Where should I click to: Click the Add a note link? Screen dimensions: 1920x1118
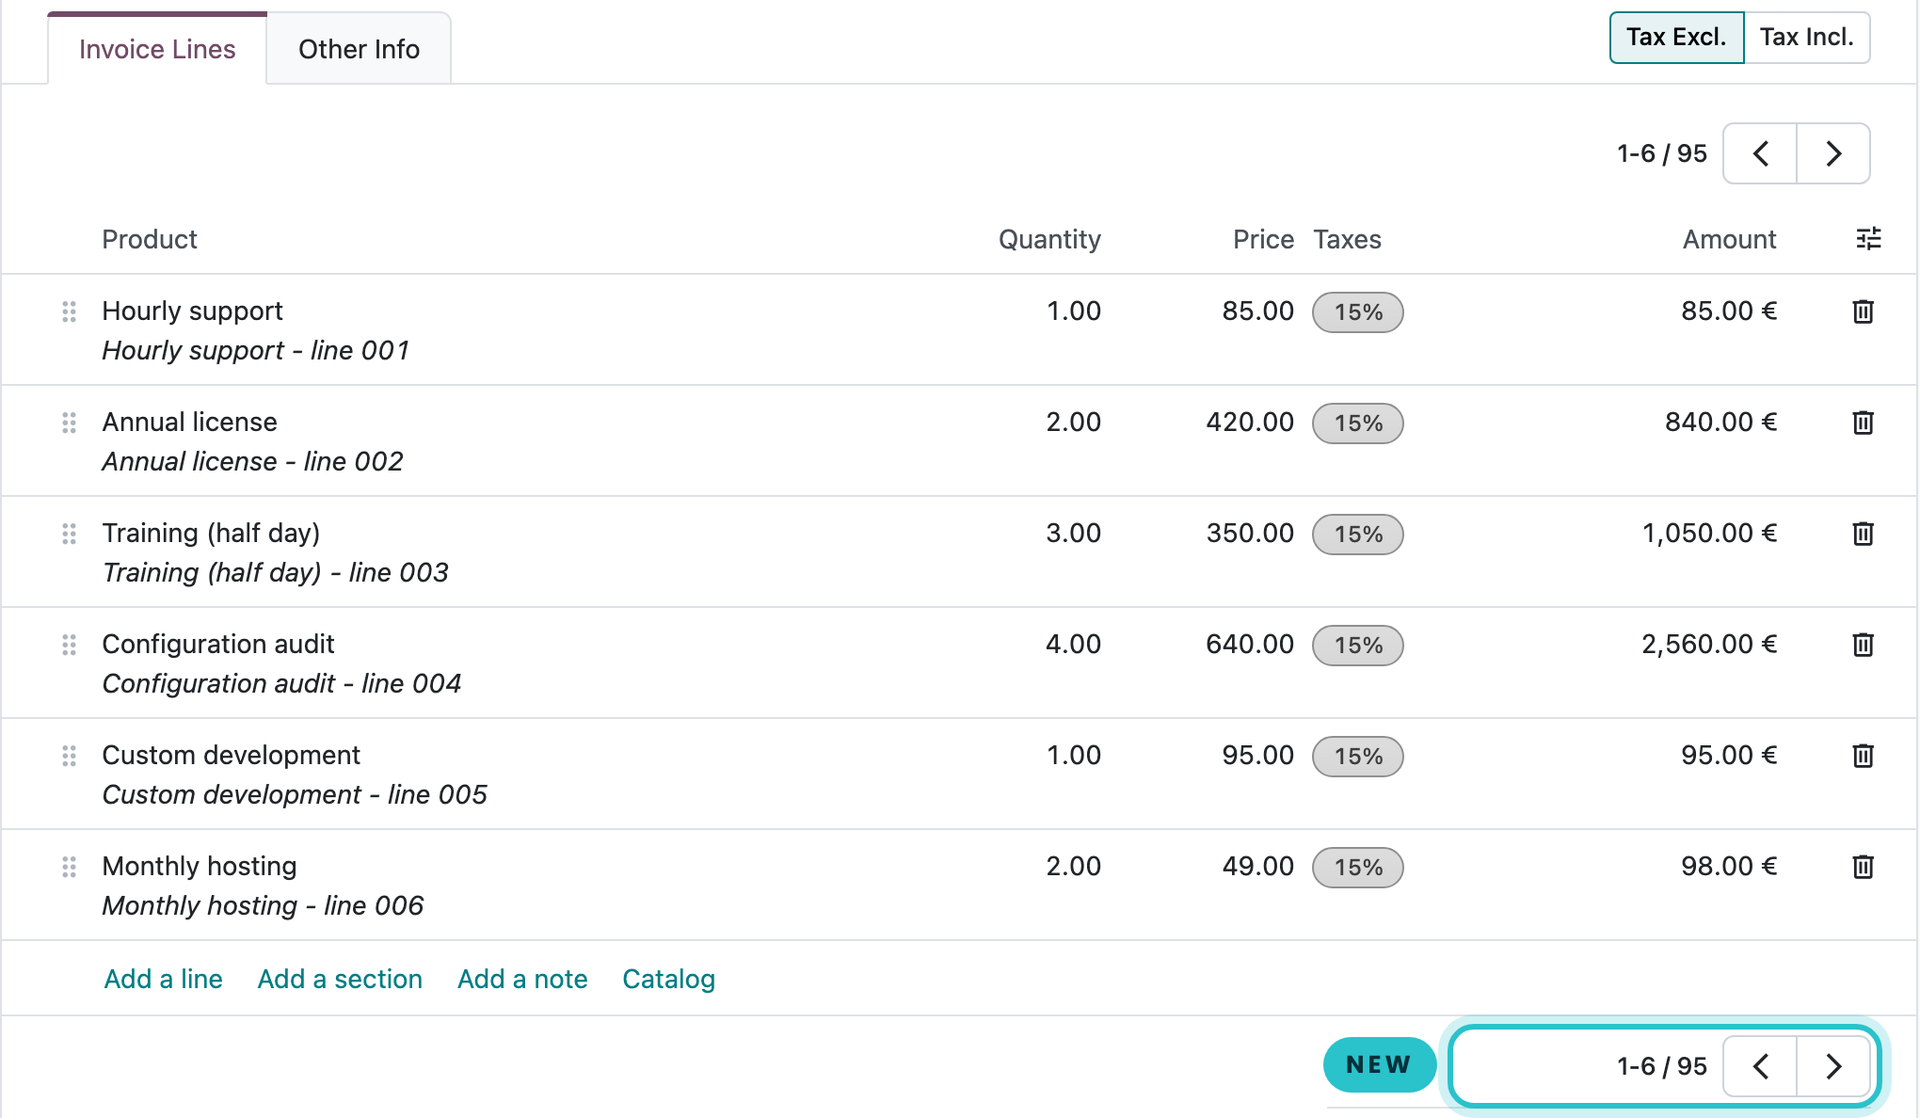click(522, 979)
